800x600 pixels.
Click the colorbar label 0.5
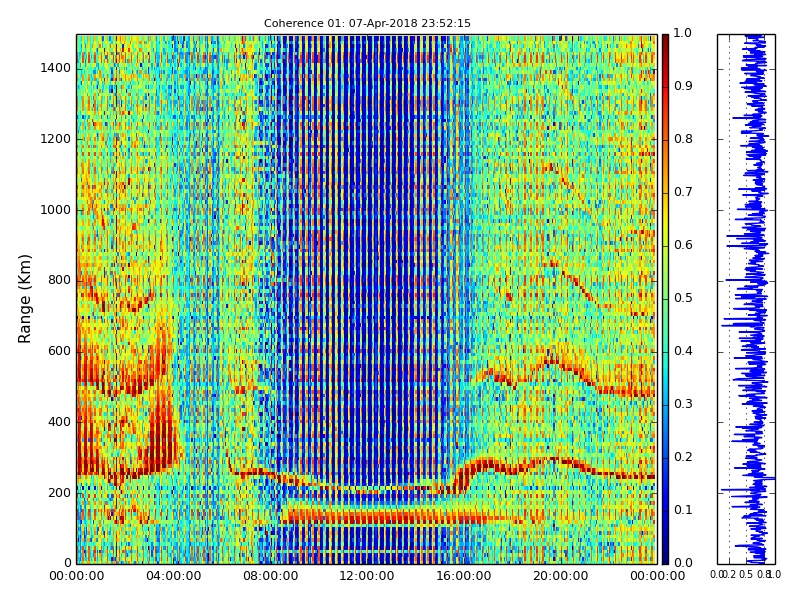click(683, 298)
